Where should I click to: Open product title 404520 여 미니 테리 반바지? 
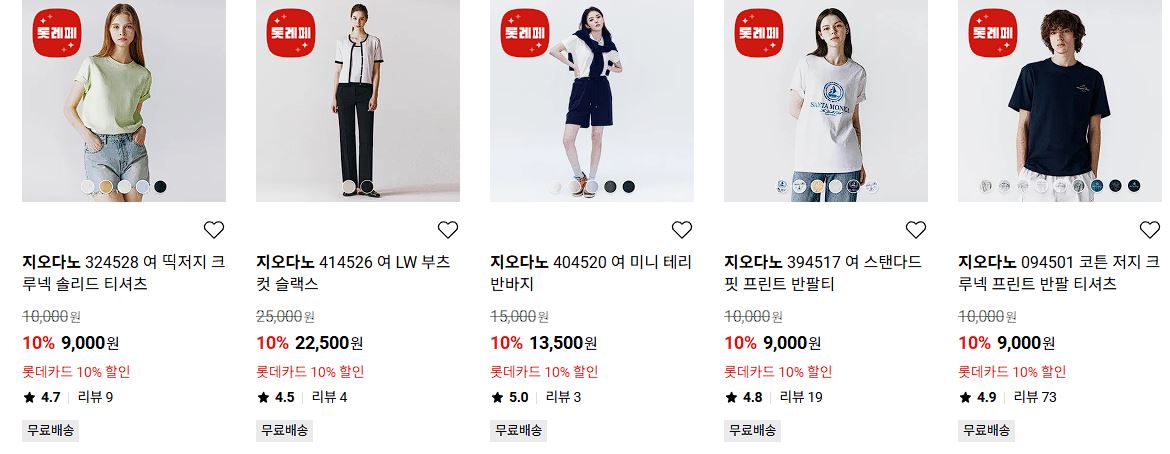pos(591,273)
